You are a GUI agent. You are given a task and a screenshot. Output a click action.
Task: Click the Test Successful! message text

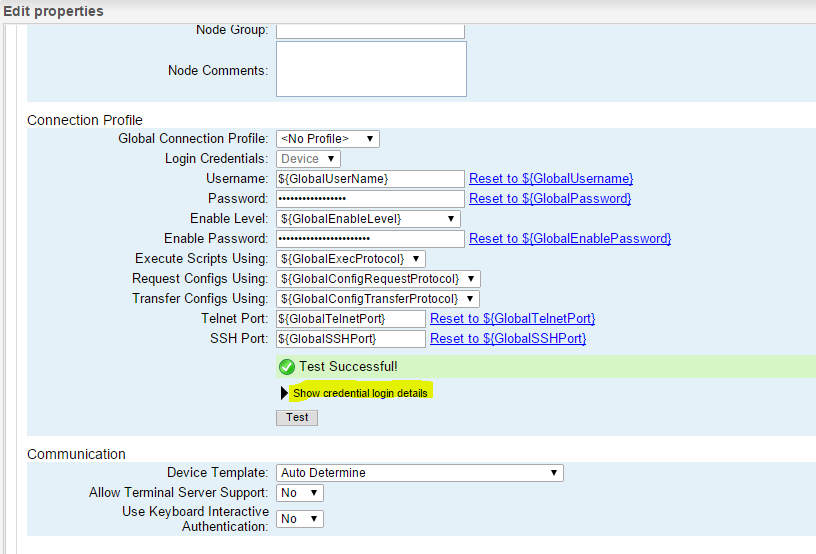[x=348, y=367]
